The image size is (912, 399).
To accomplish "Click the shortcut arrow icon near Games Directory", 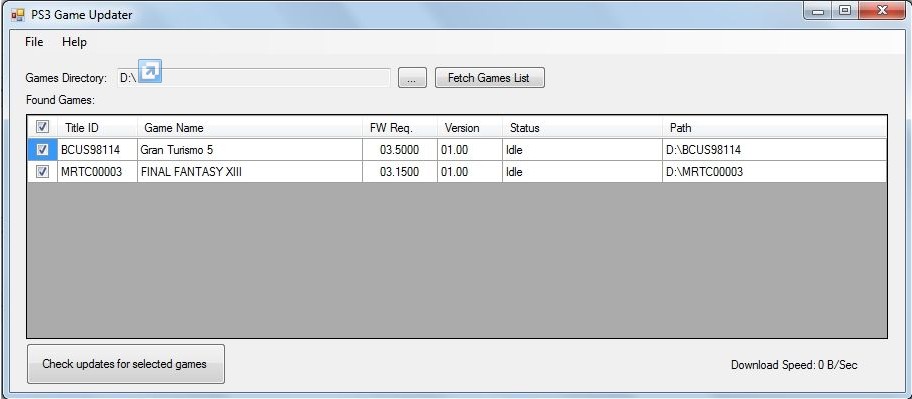I will coord(149,71).
